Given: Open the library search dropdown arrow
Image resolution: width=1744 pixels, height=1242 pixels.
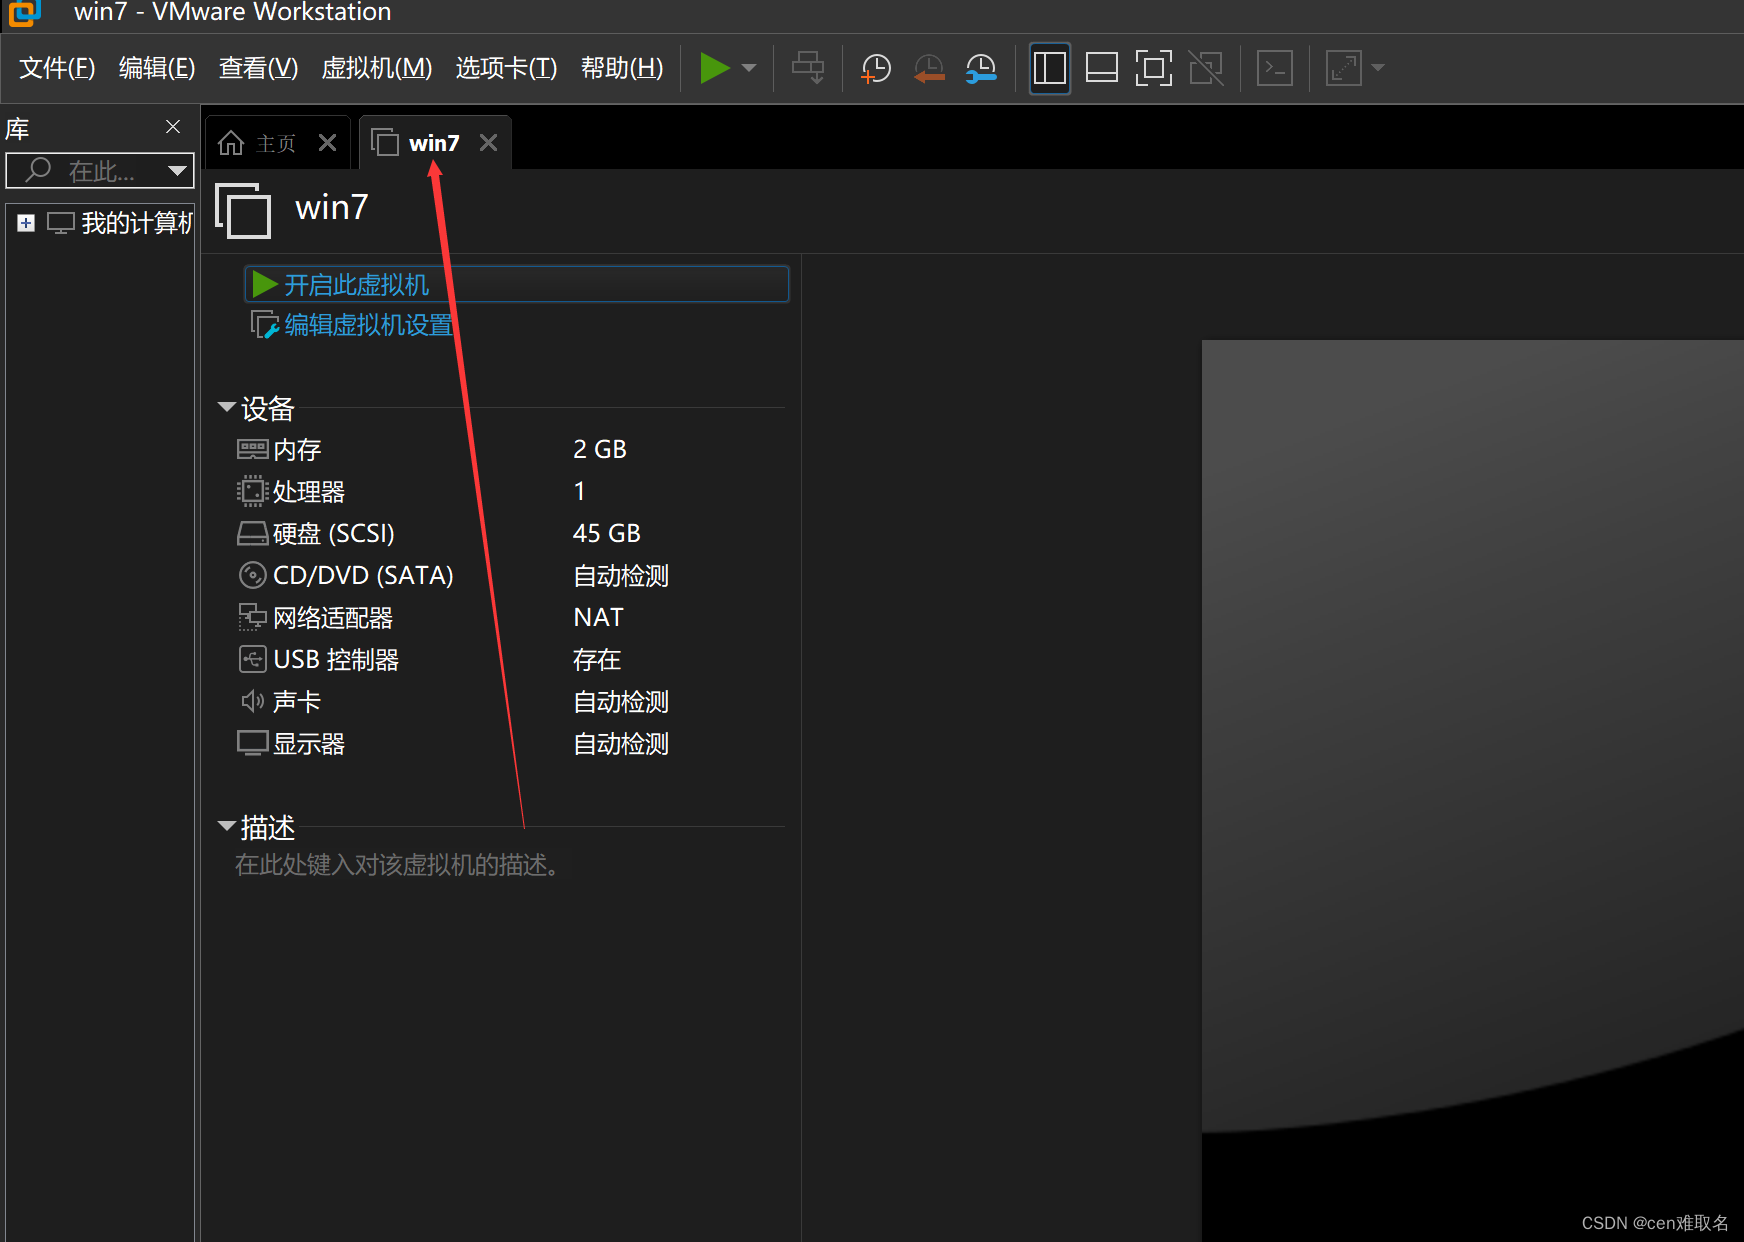Looking at the screenshot, I should [x=178, y=171].
